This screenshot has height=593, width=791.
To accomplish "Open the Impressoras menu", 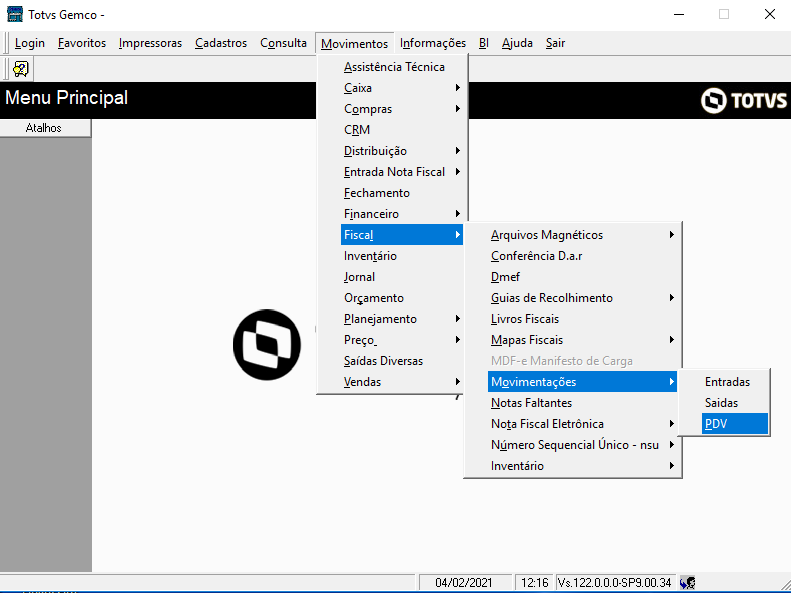I will [150, 43].
